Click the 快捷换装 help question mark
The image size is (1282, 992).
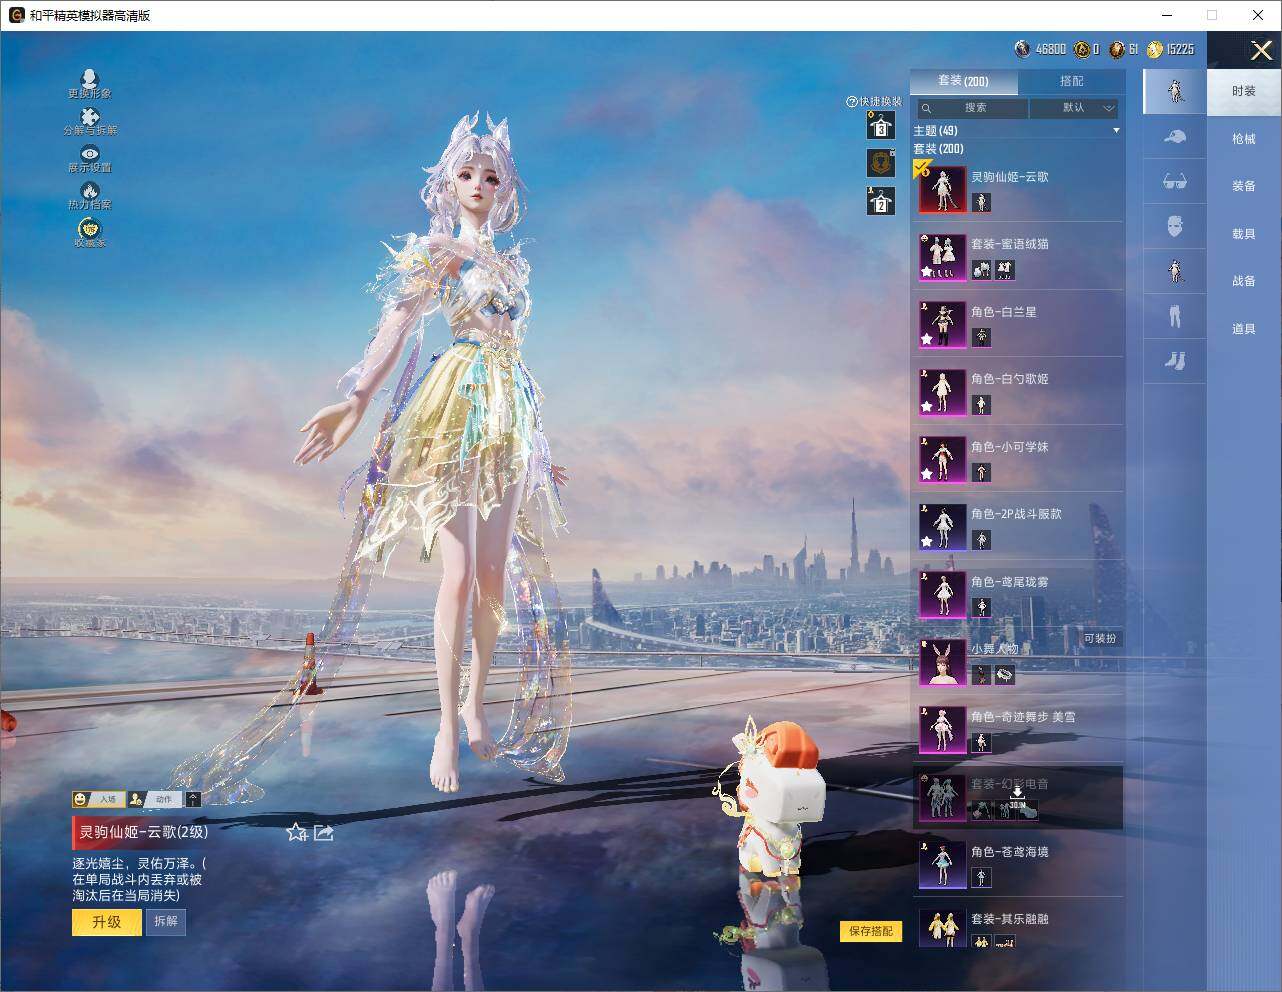tap(852, 102)
